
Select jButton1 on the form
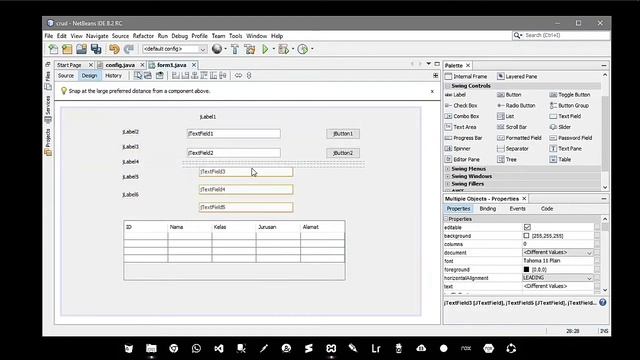(x=343, y=134)
